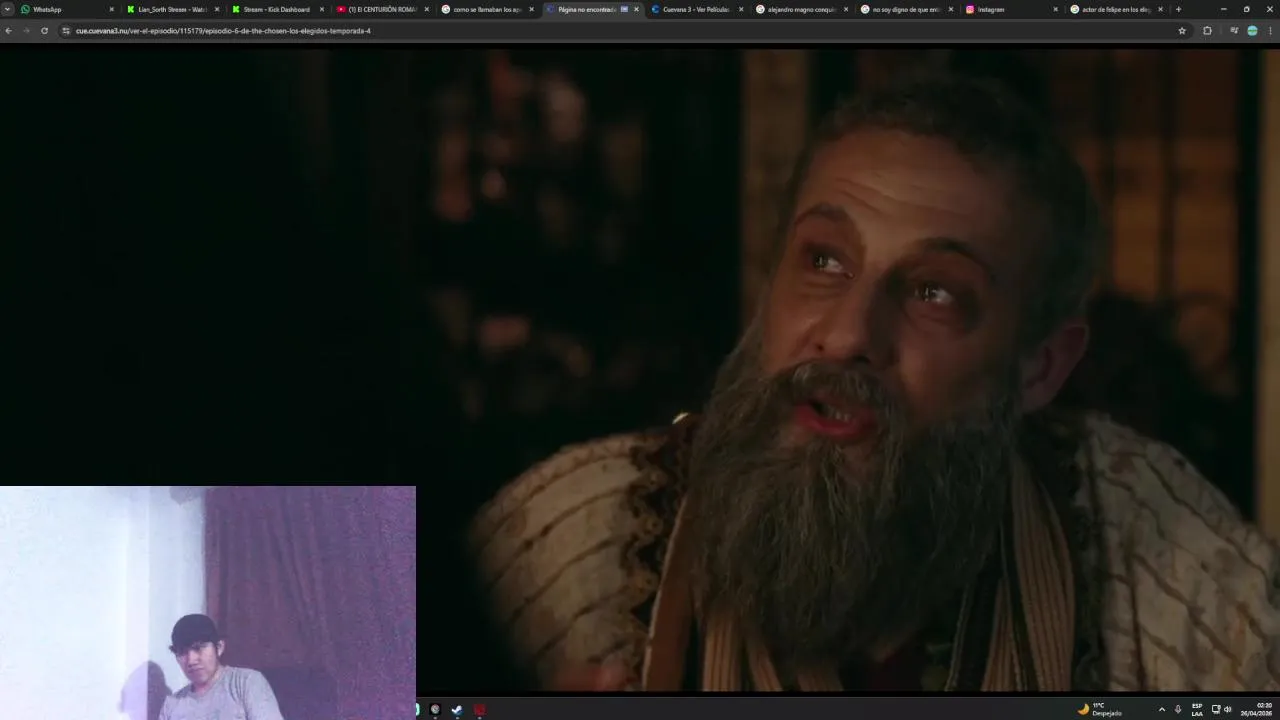Click the microphone tray icon
This screenshot has width=1280, height=720.
pos(1178,709)
